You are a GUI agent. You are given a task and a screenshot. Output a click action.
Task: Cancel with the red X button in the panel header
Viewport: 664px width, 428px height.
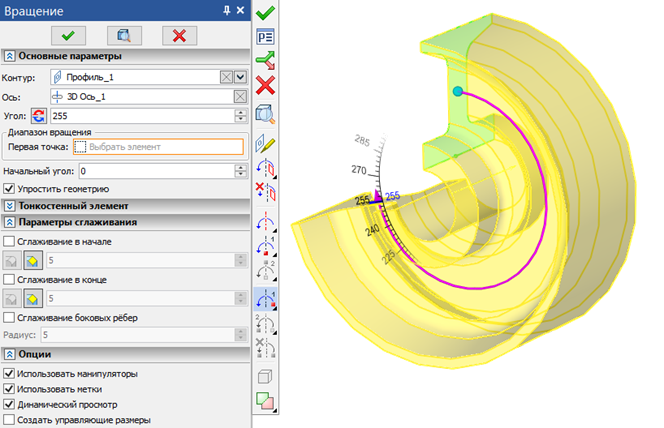coord(179,35)
